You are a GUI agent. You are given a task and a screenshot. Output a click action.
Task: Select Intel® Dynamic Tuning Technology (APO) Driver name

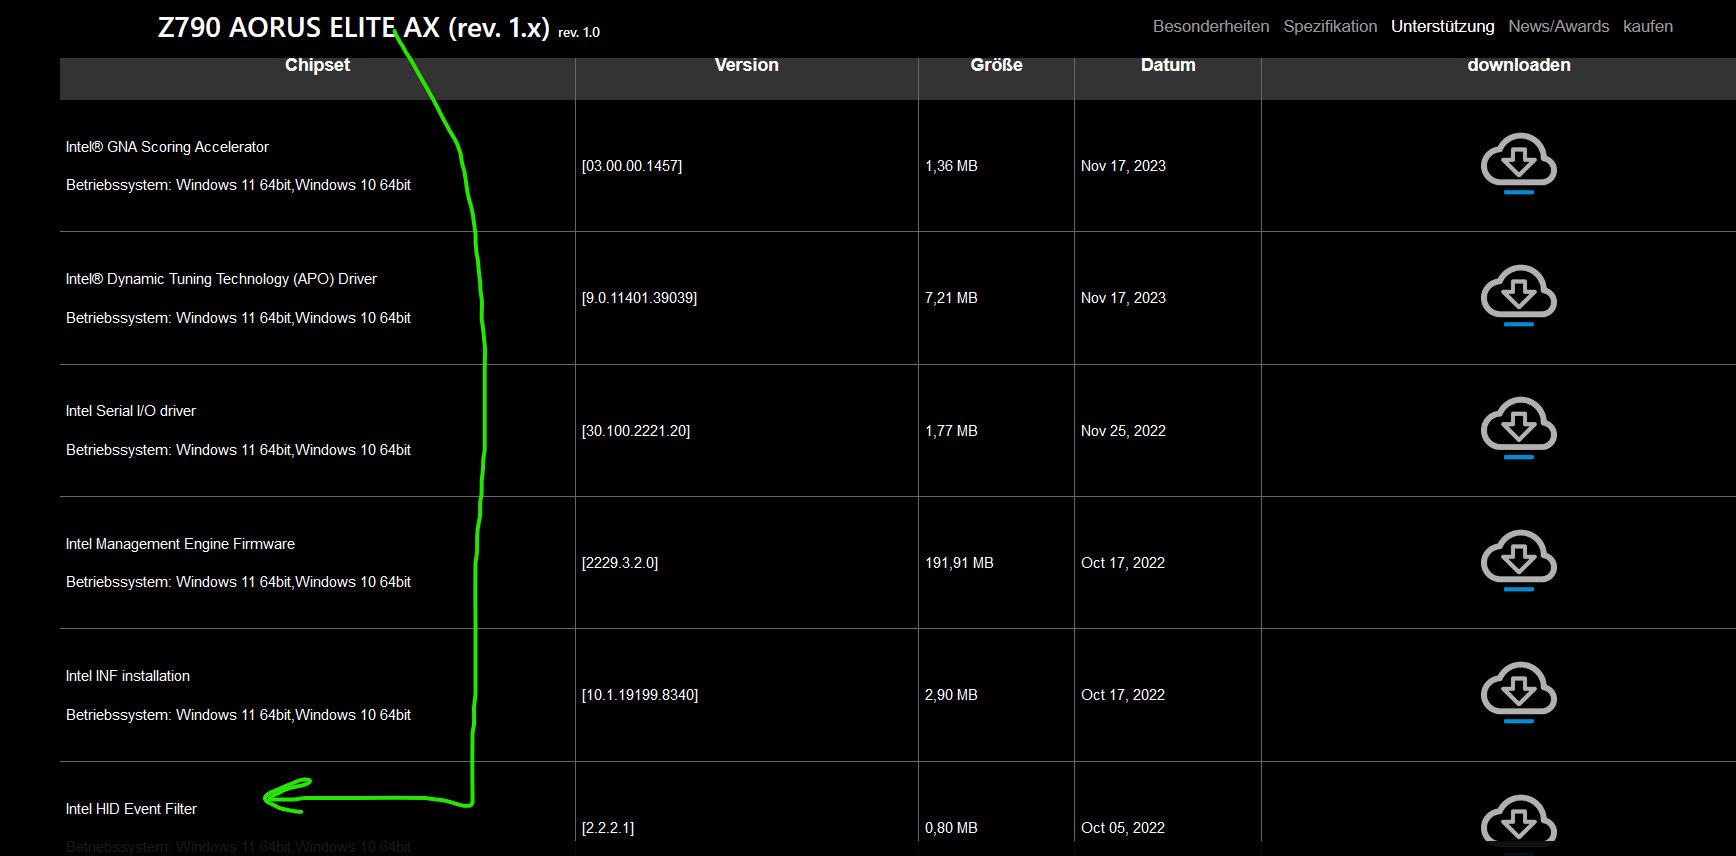(x=221, y=279)
